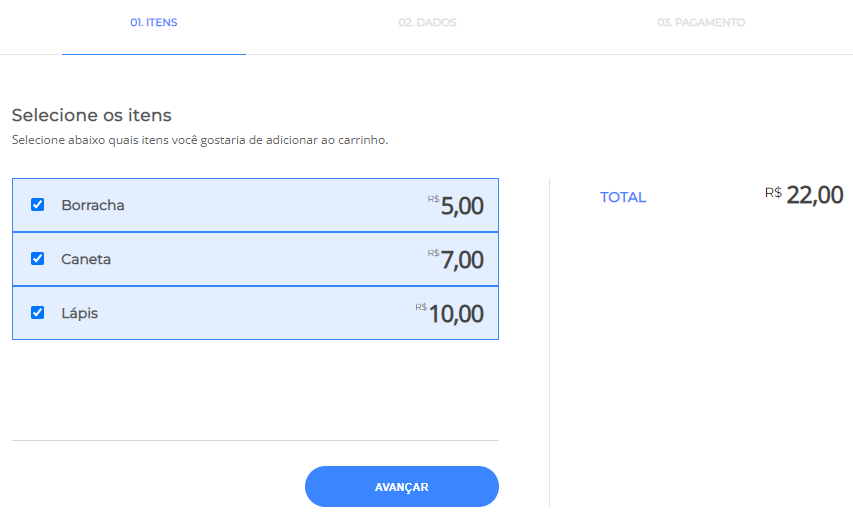Click the 10,00 price of Lápis
The height and width of the screenshot is (514, 853).
pyautogui.click(x=456, y=315)
